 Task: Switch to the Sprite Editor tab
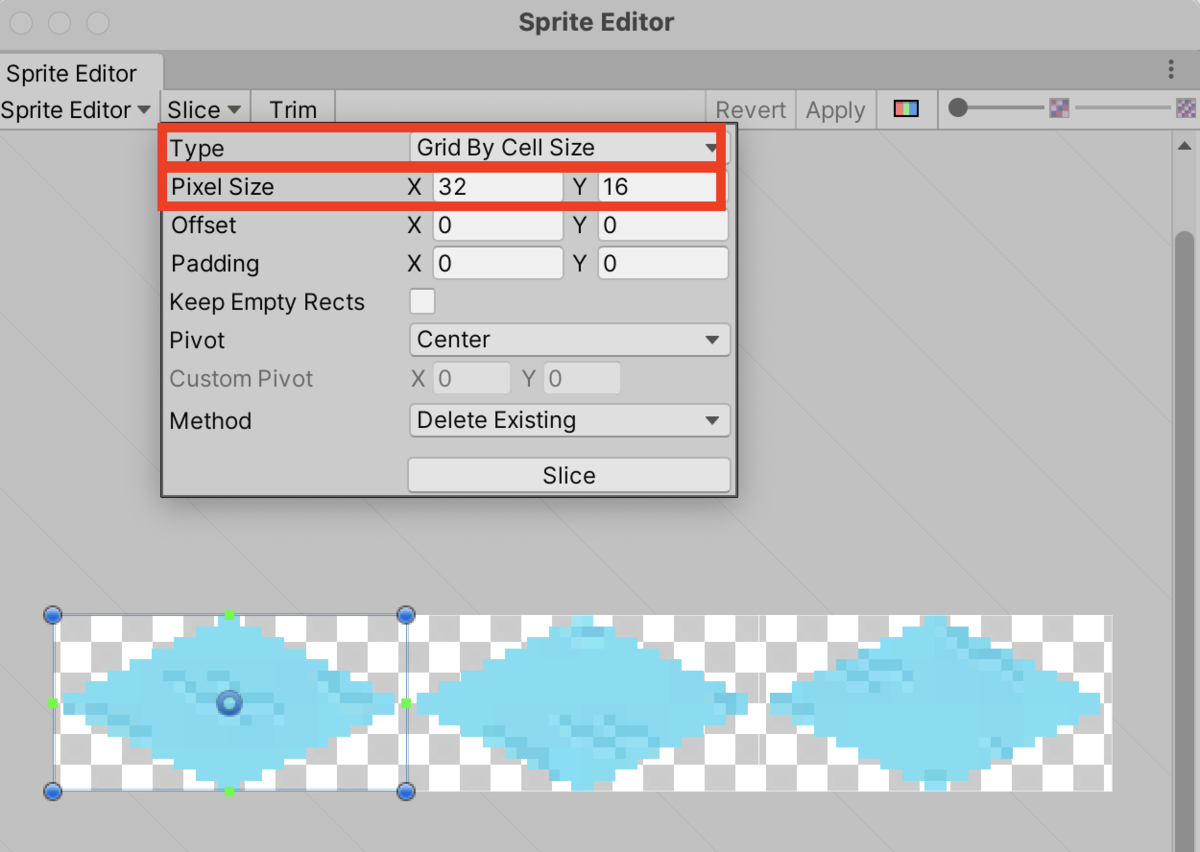pos(80,73)
